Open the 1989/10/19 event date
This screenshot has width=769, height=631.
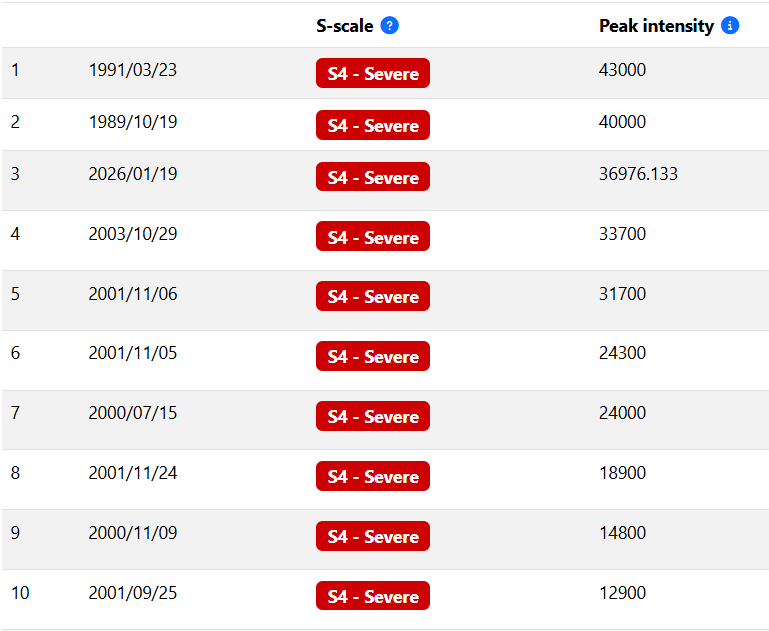(133, 122)
